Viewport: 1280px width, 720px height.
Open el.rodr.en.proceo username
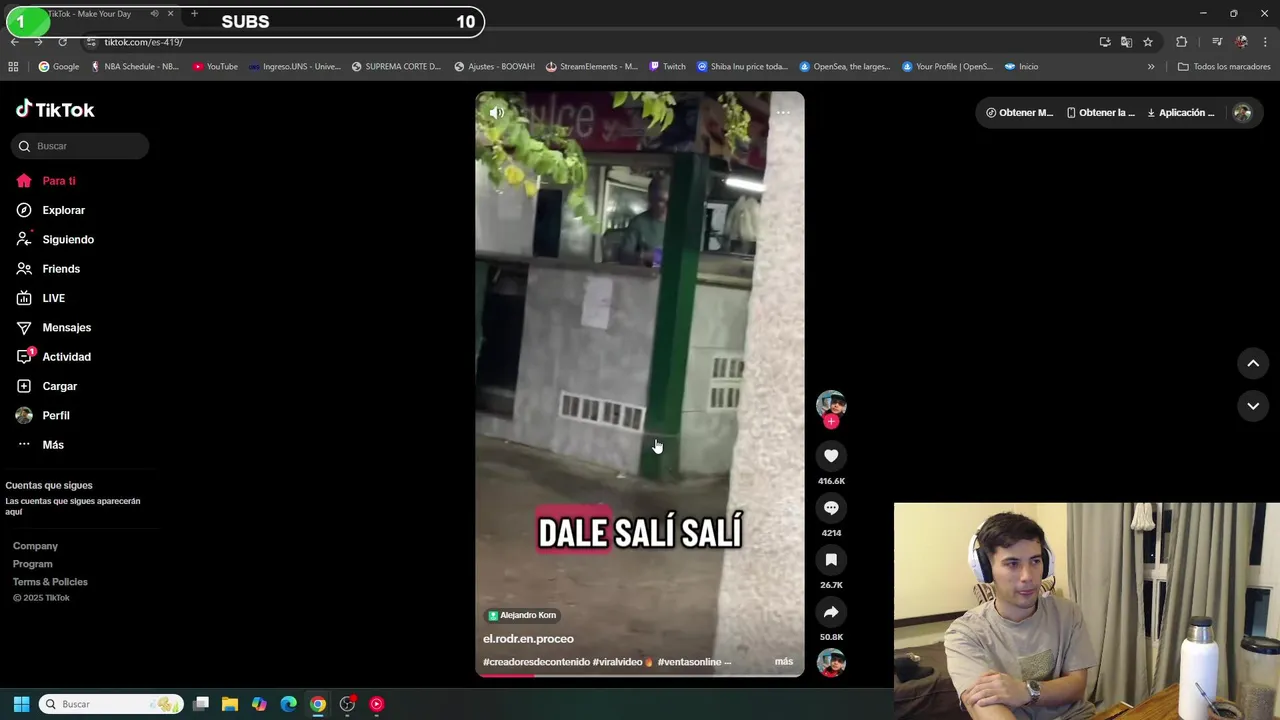pyautogui.click(x=528, y=639)
